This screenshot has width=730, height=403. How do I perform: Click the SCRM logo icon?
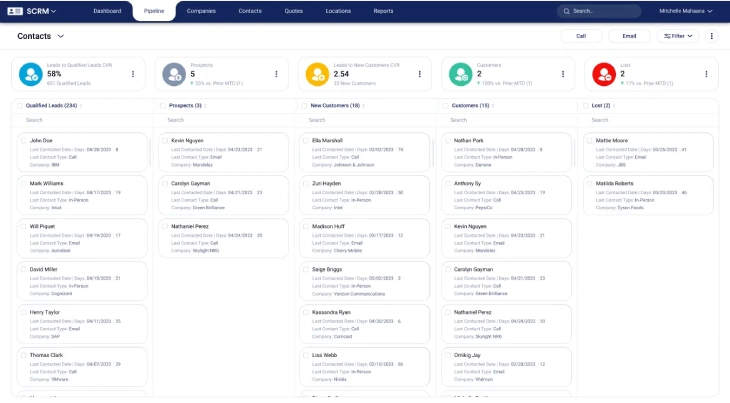[x=15, y=11]
